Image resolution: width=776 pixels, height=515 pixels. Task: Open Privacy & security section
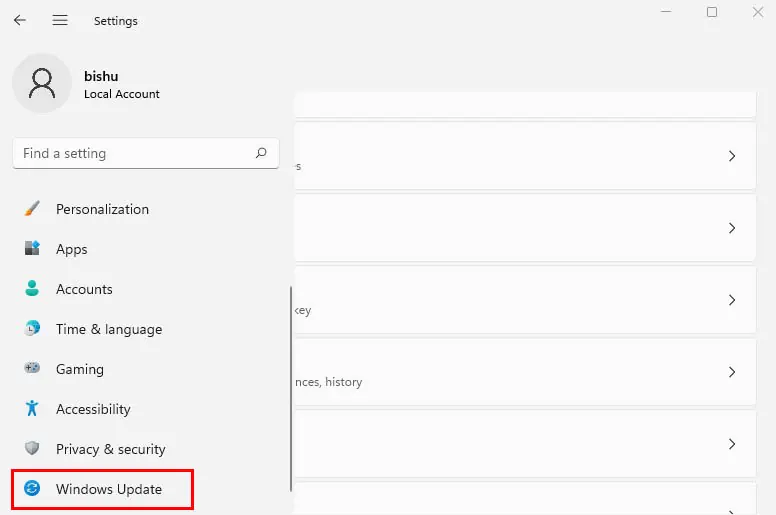110,449
